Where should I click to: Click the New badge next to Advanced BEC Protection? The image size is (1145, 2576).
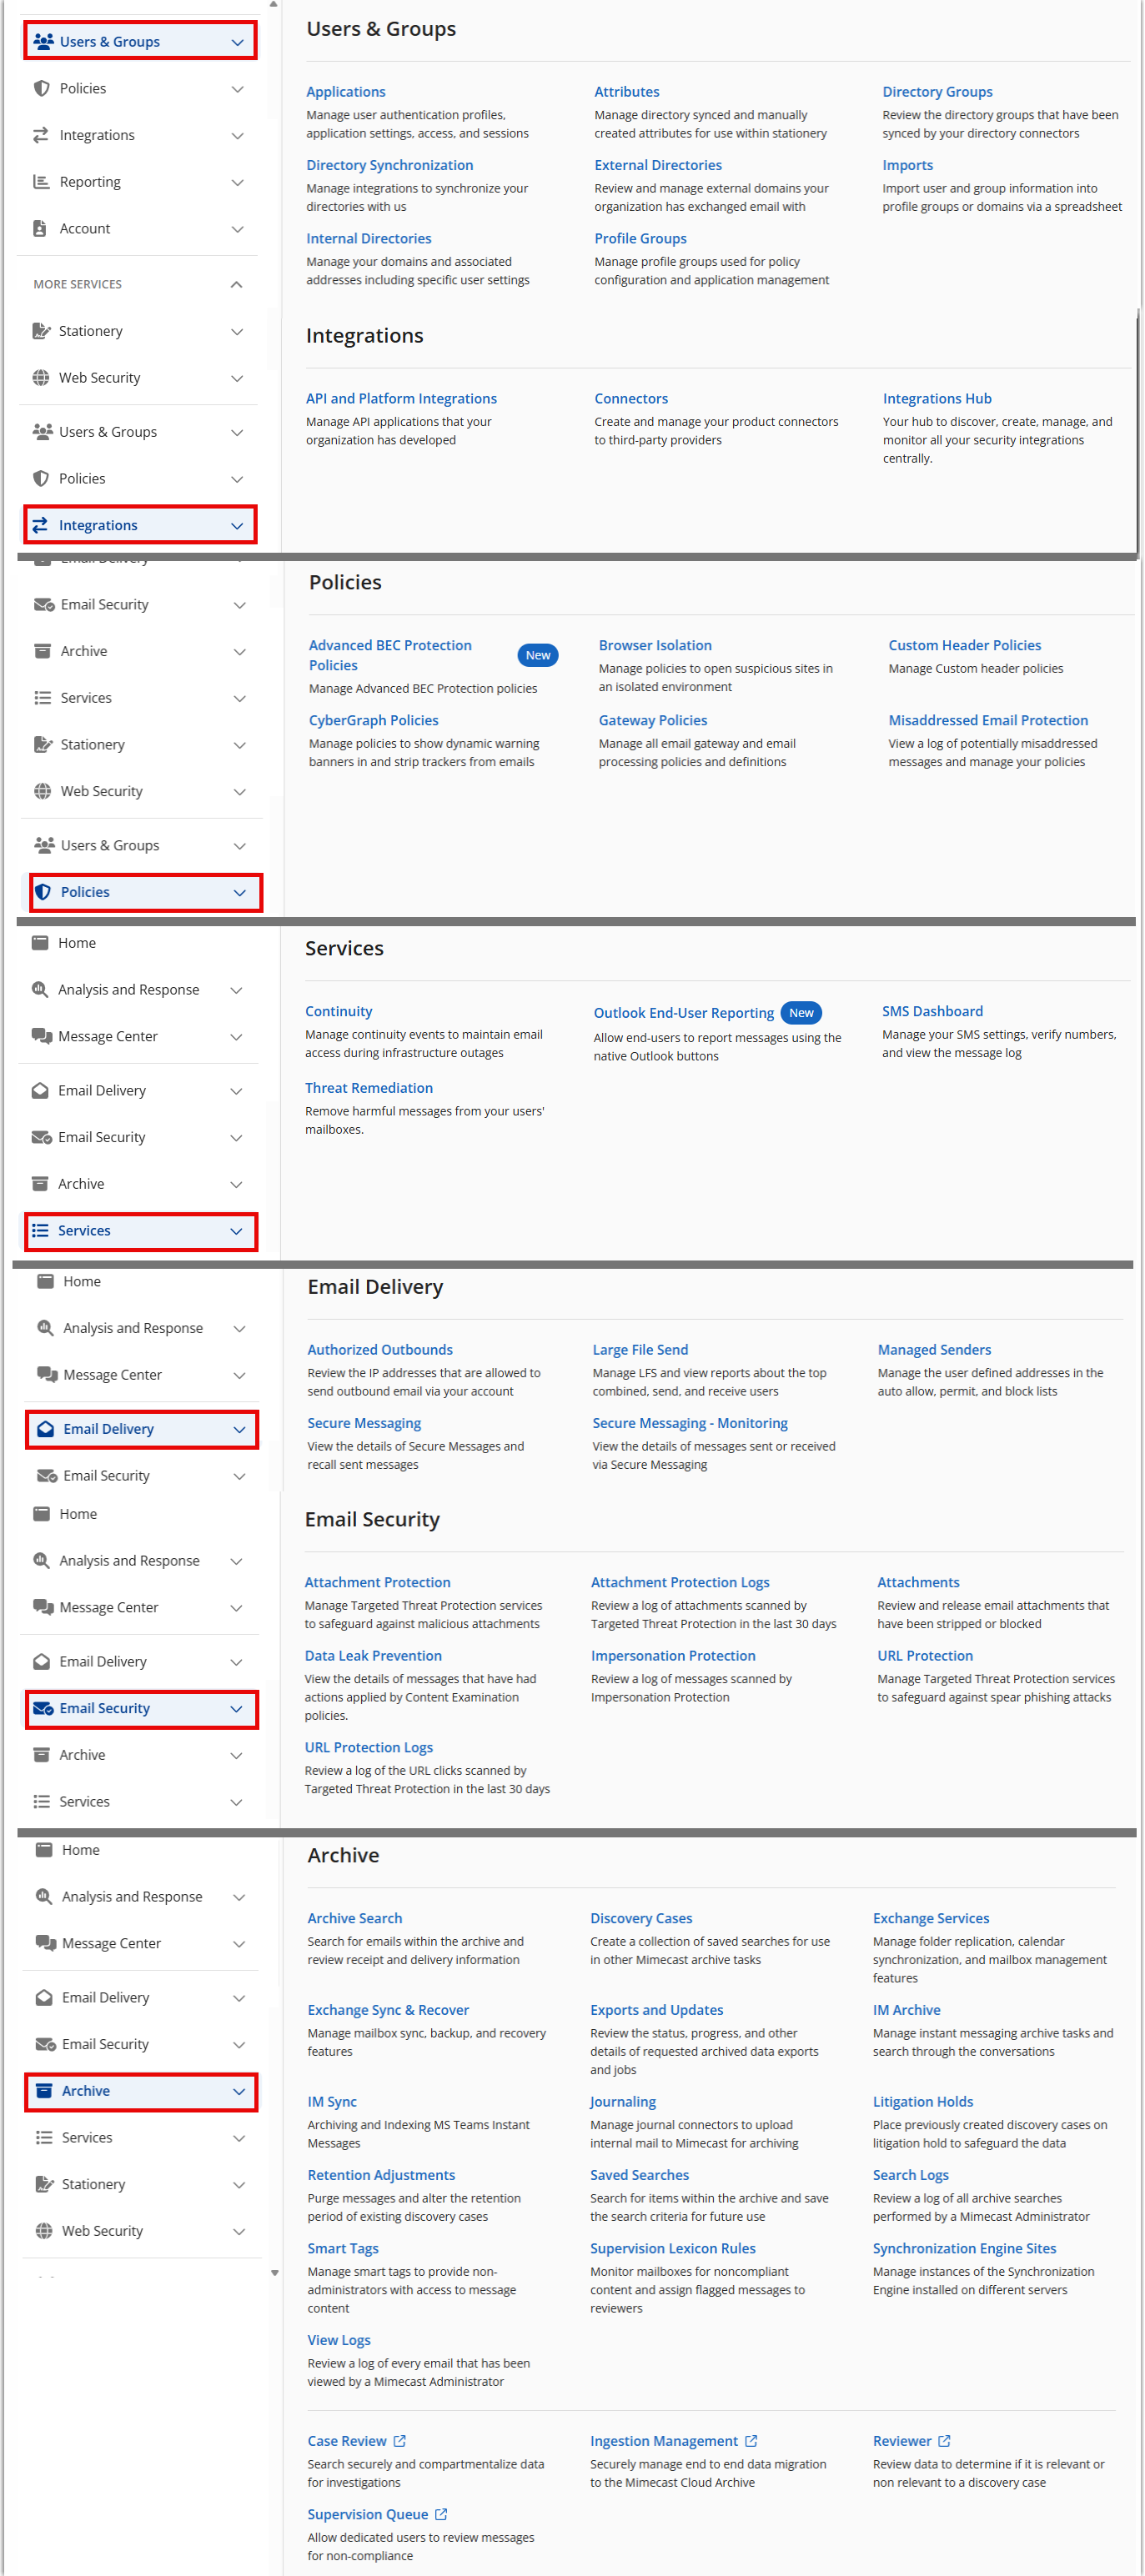pos(538,655)
